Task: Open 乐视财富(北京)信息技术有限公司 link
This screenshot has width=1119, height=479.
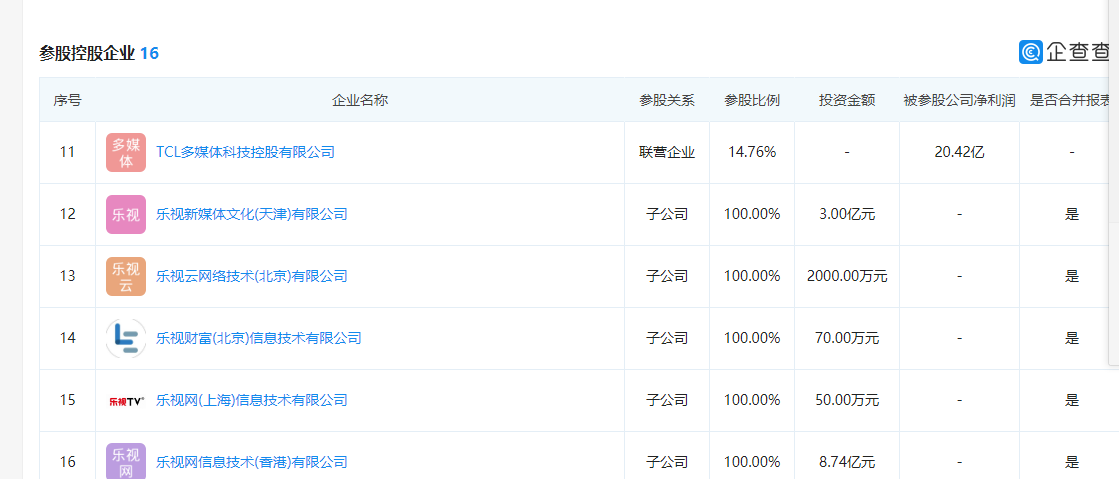Action: pyautogui.click(x=258, y=338)
